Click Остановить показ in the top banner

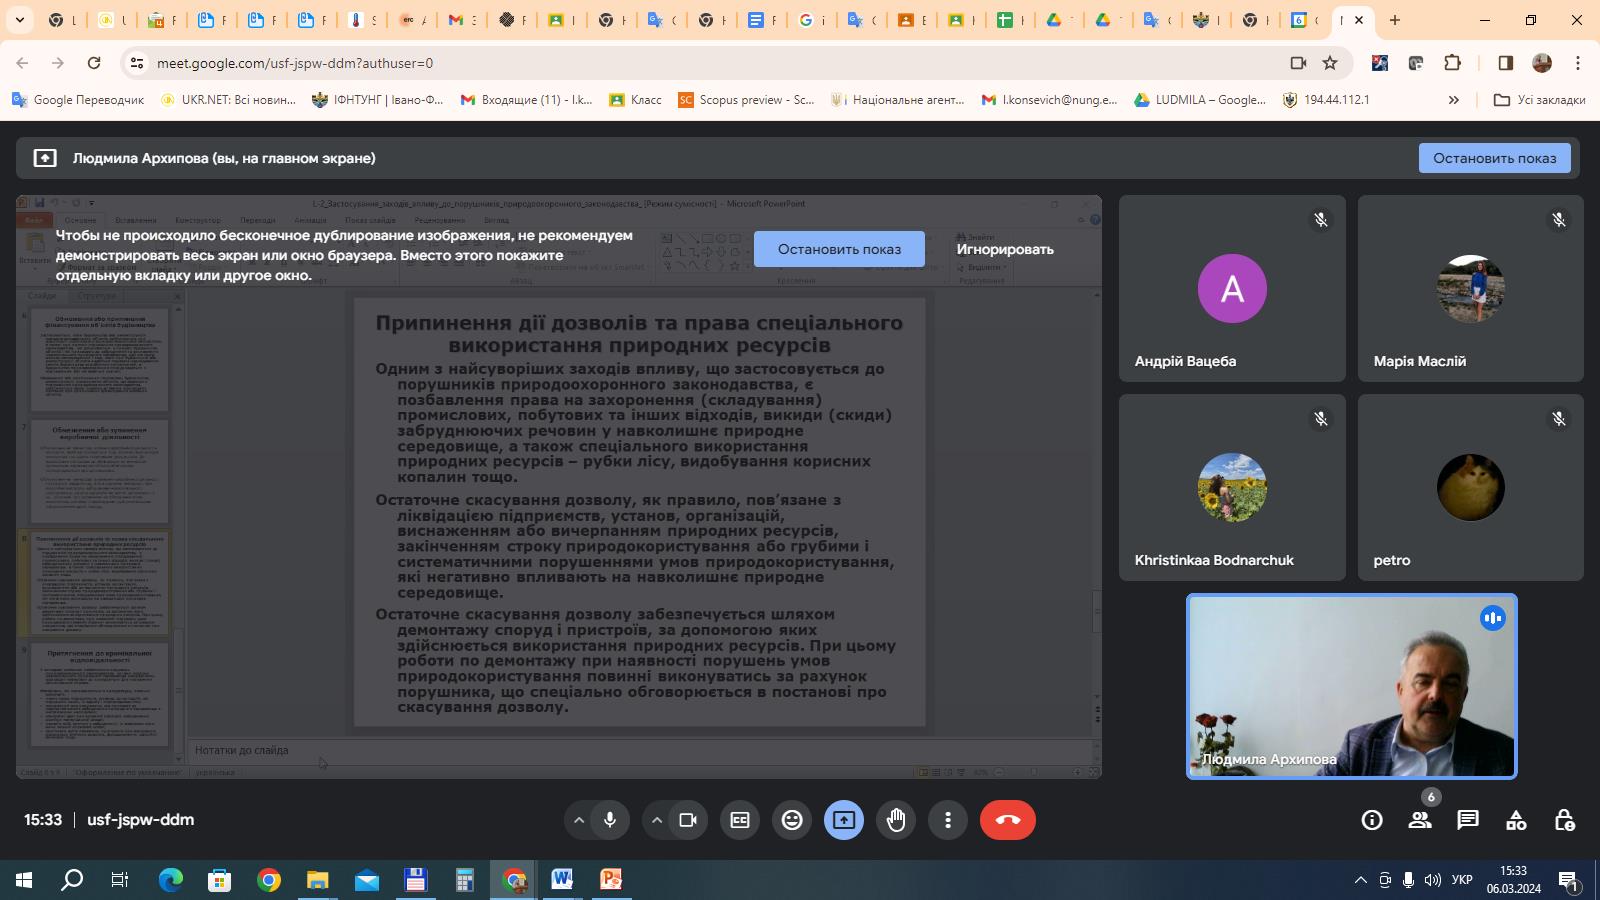pos(1494,158)
